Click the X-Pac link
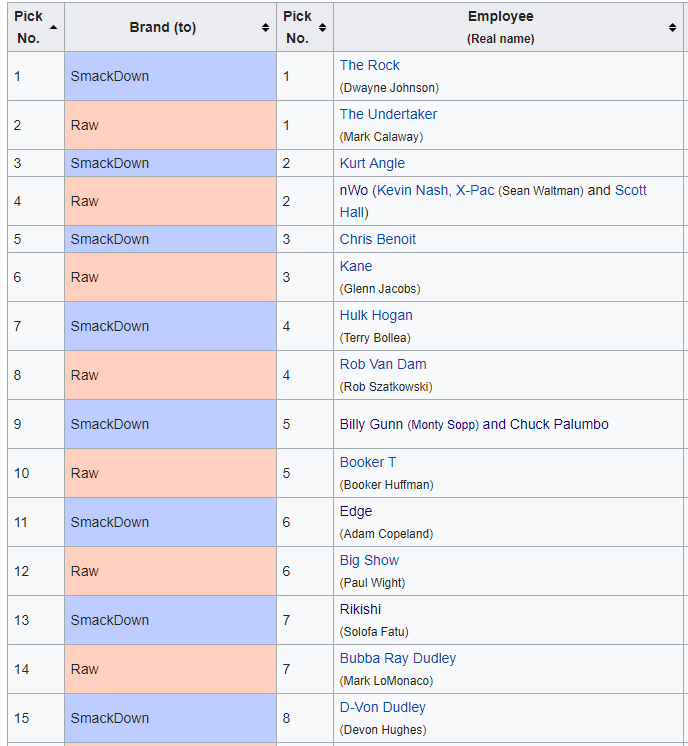This screenshot has width=688, height=746. (x=475, y=190)
